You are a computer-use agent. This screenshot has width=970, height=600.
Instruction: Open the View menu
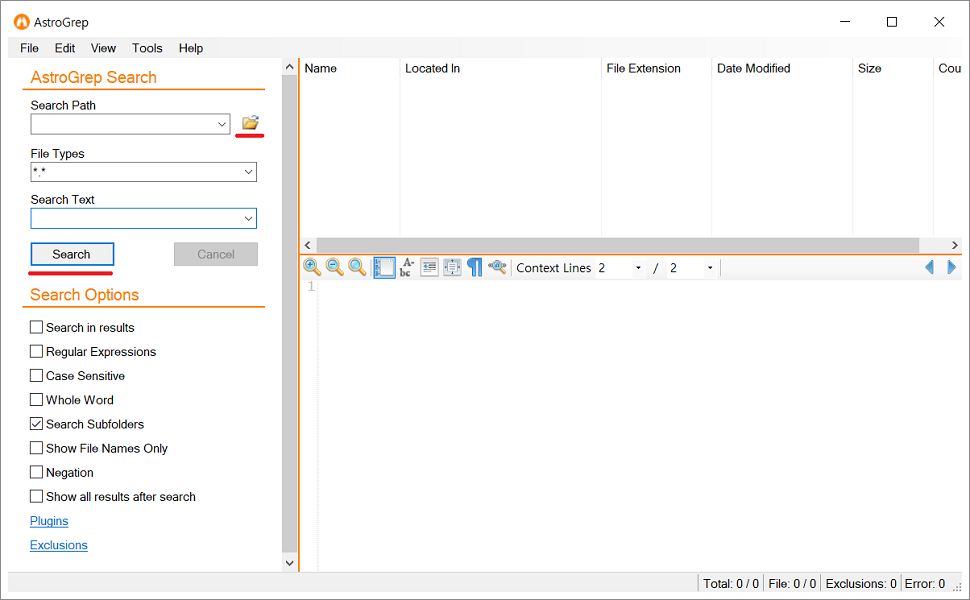(103, 48)
